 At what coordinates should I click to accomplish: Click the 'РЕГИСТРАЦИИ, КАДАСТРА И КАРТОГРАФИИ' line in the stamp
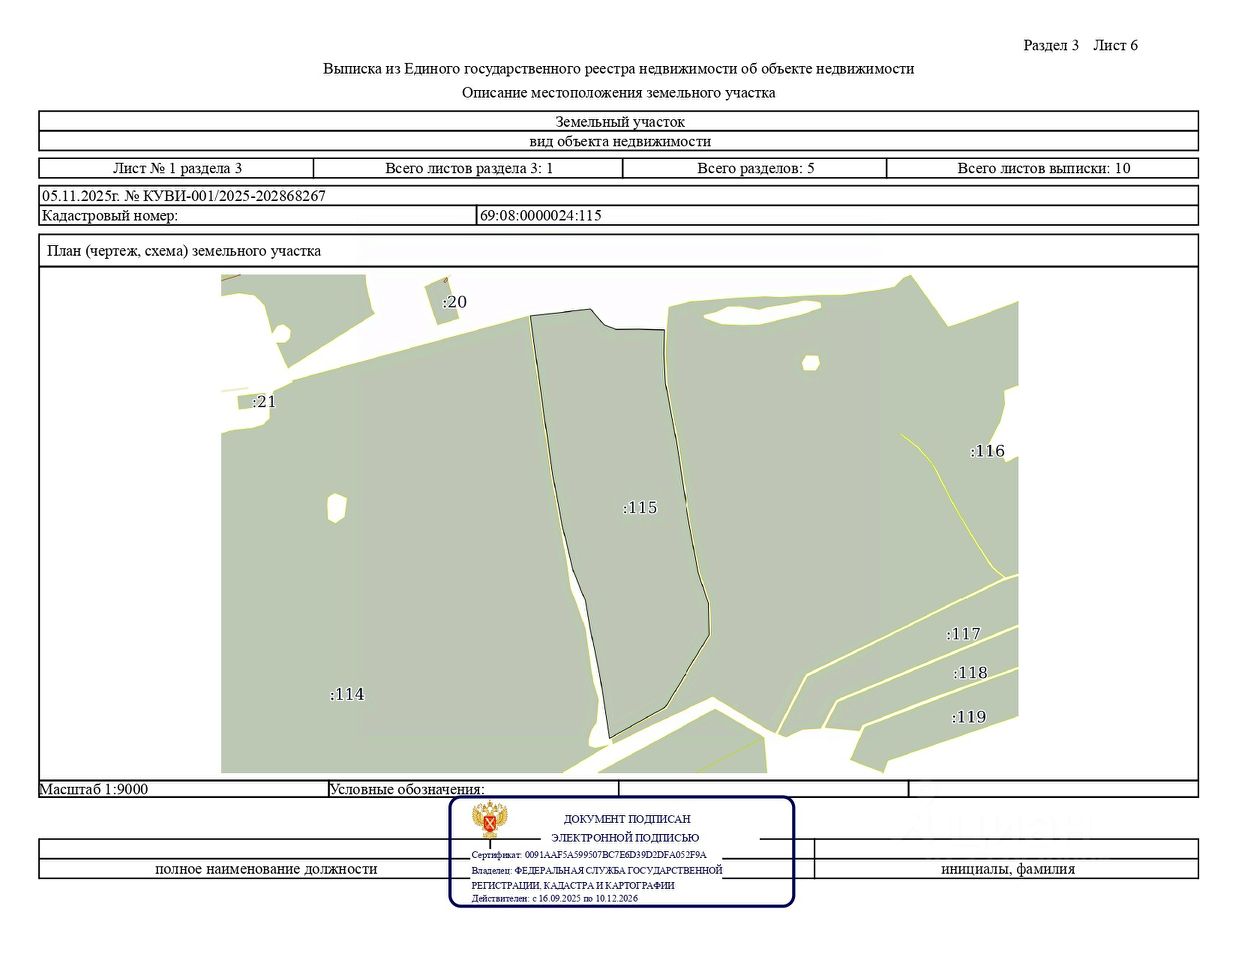pos(573,885)
